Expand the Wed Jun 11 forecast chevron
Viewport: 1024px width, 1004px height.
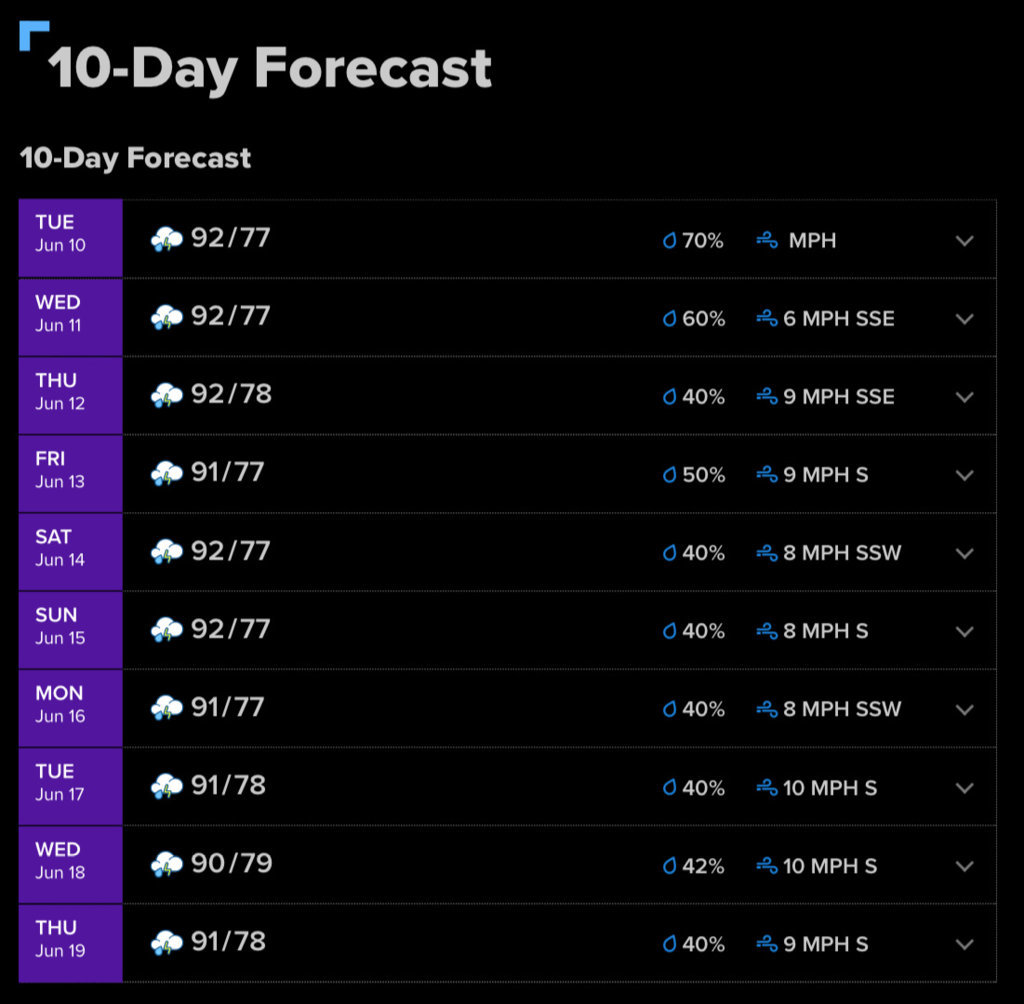click(x=965, y=319)
